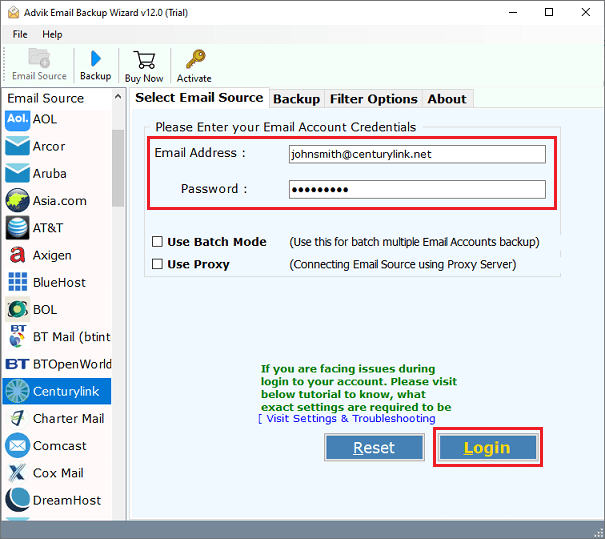Switch to the About tab
The height and width of the screenshot is (539, 605).
click(447, 99)
